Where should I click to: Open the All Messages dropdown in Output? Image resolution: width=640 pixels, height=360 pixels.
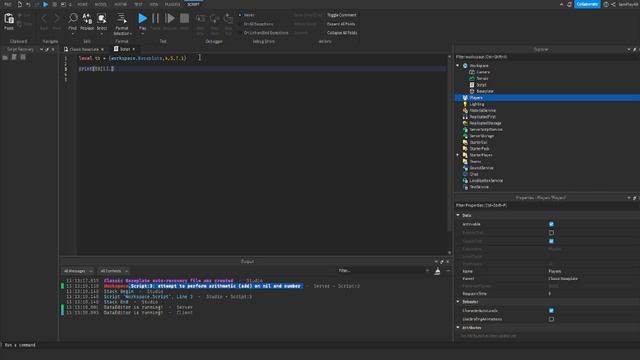[78, 271]
